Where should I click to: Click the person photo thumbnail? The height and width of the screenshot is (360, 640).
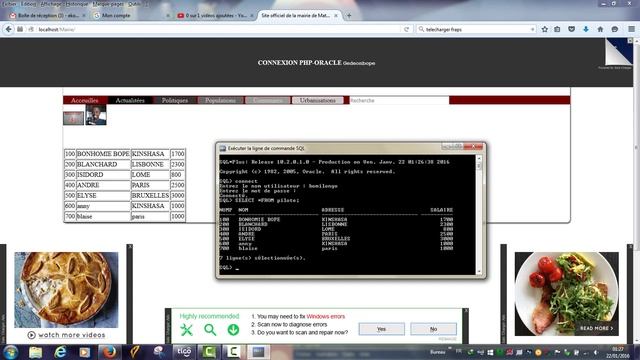tap(96, 115)
